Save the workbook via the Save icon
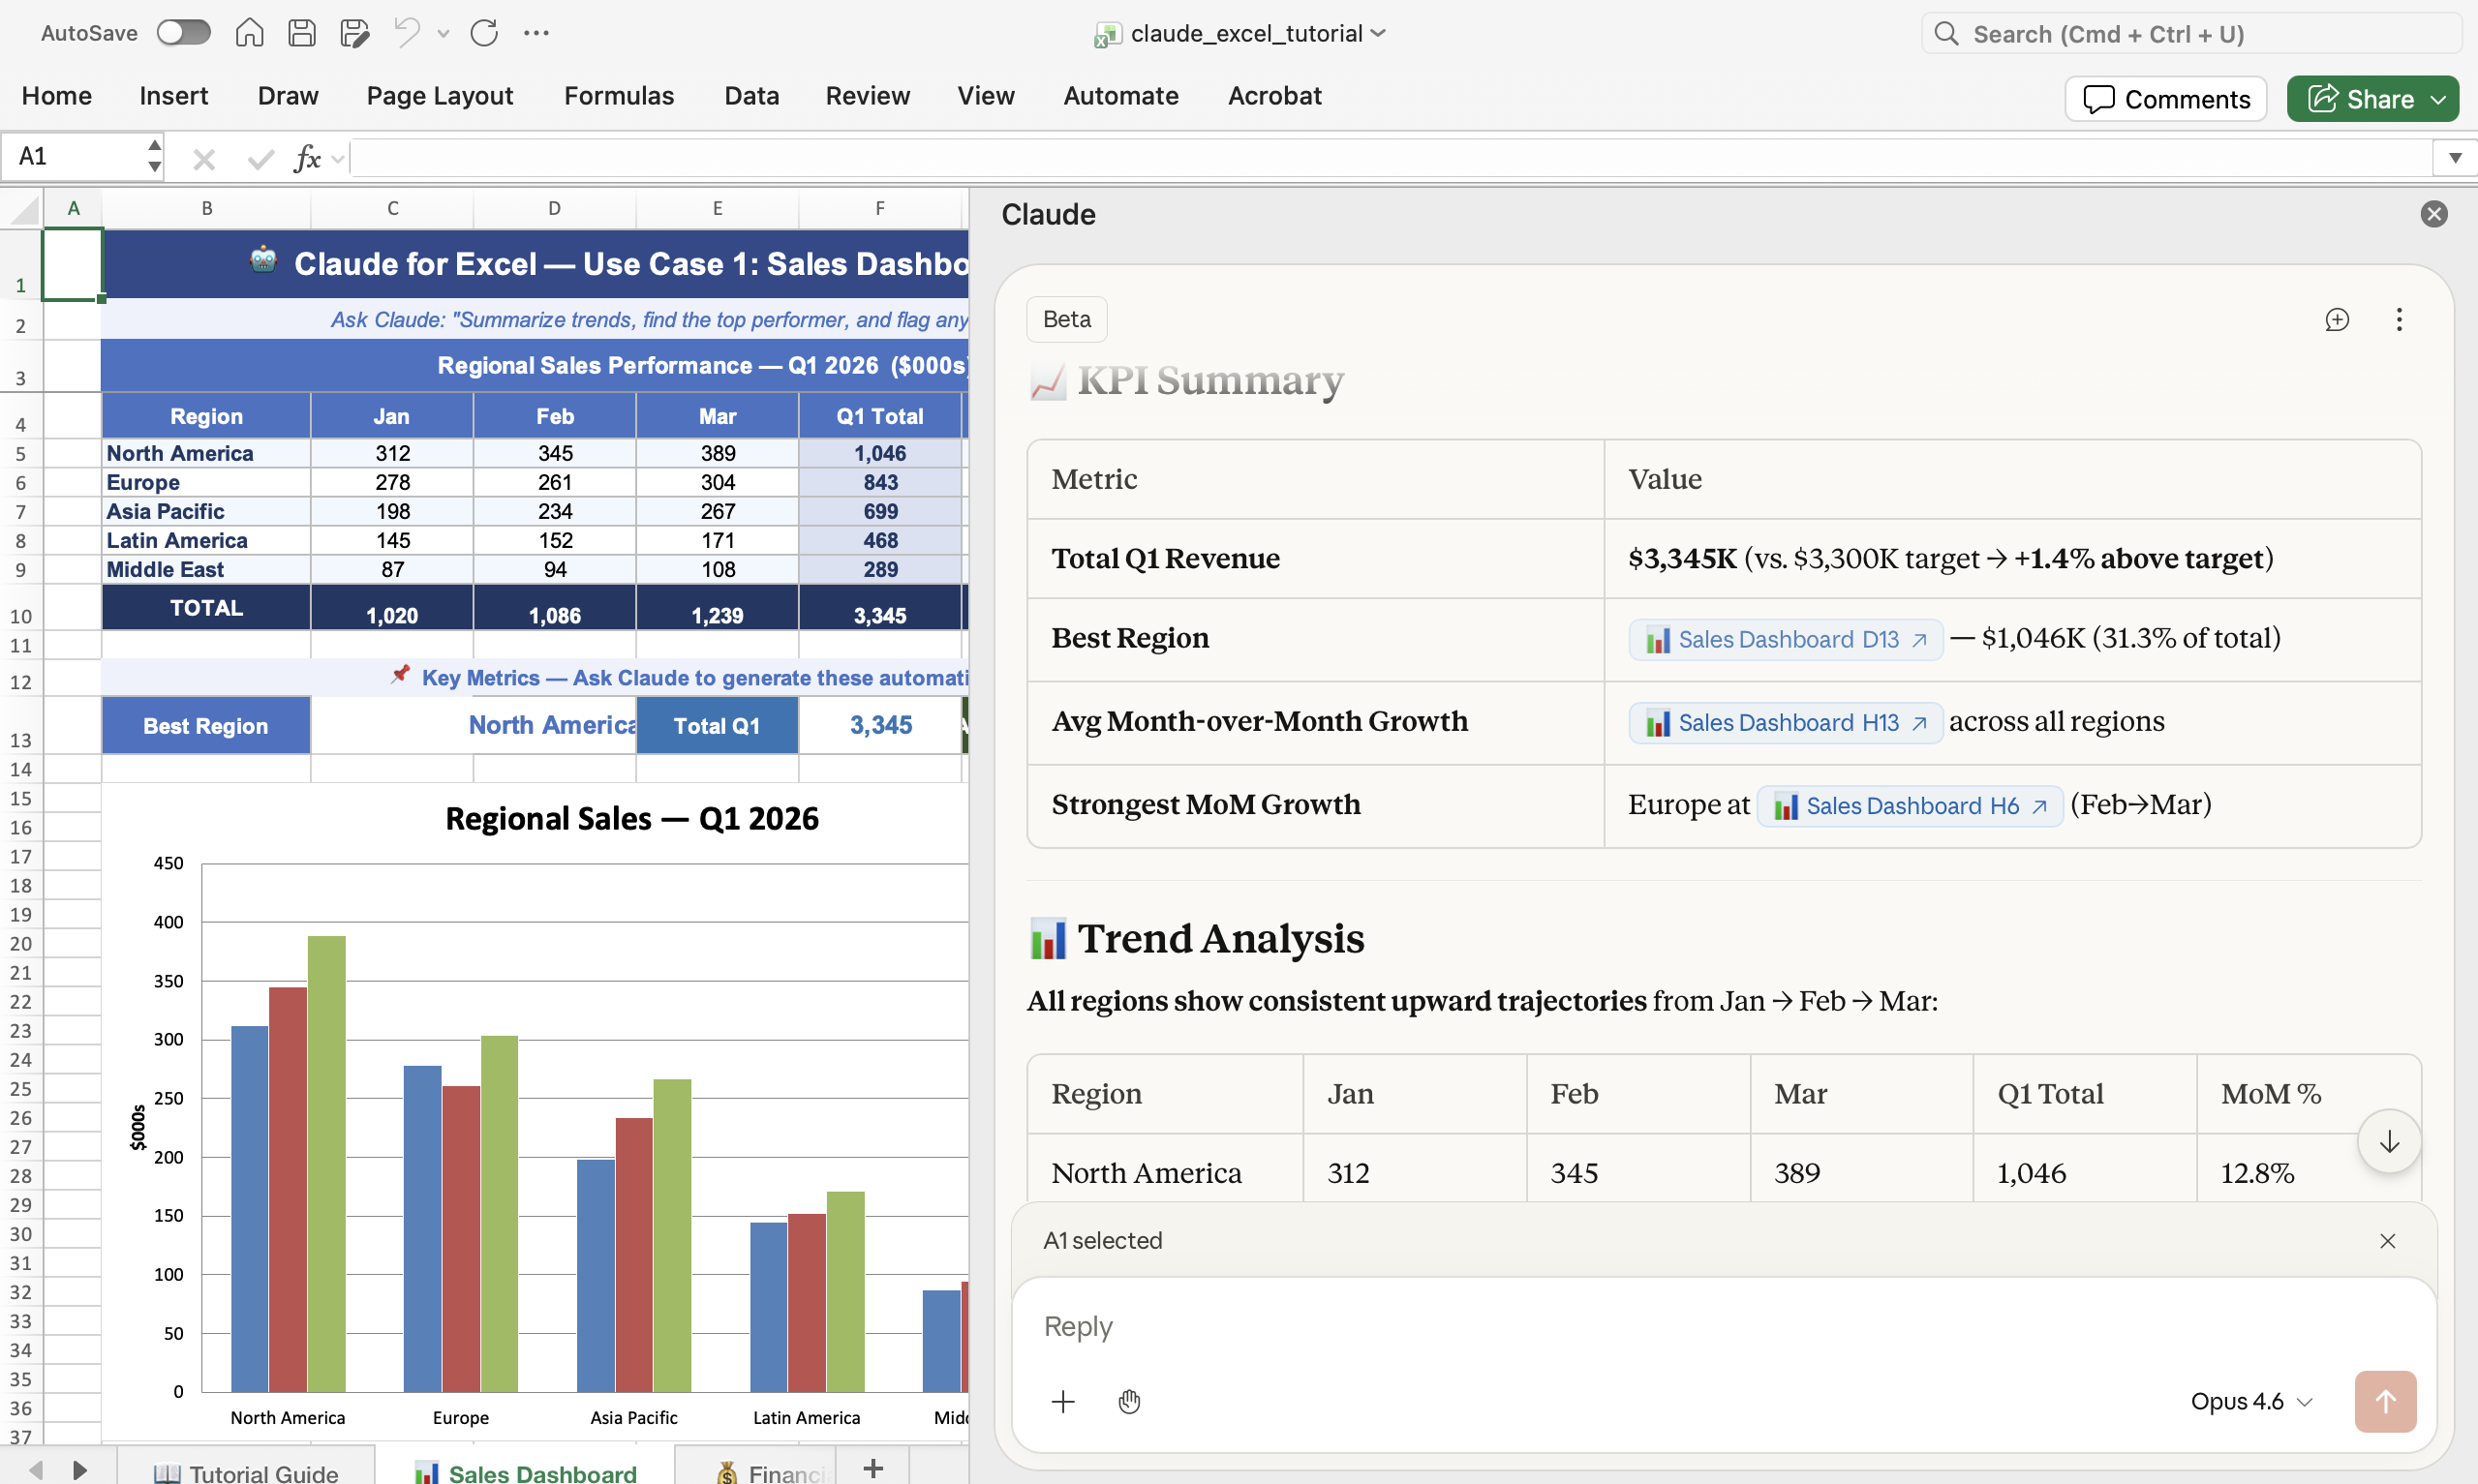The width and height of the screenshot is (2478, 1484). (x=301, y=32)
